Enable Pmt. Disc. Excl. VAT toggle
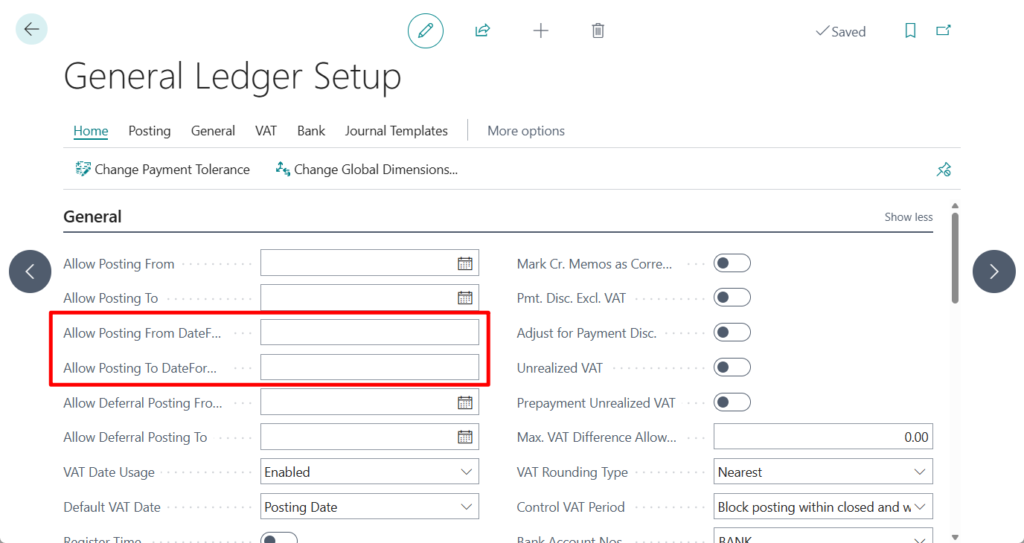 pyautogui.click(x=732, y=298)
